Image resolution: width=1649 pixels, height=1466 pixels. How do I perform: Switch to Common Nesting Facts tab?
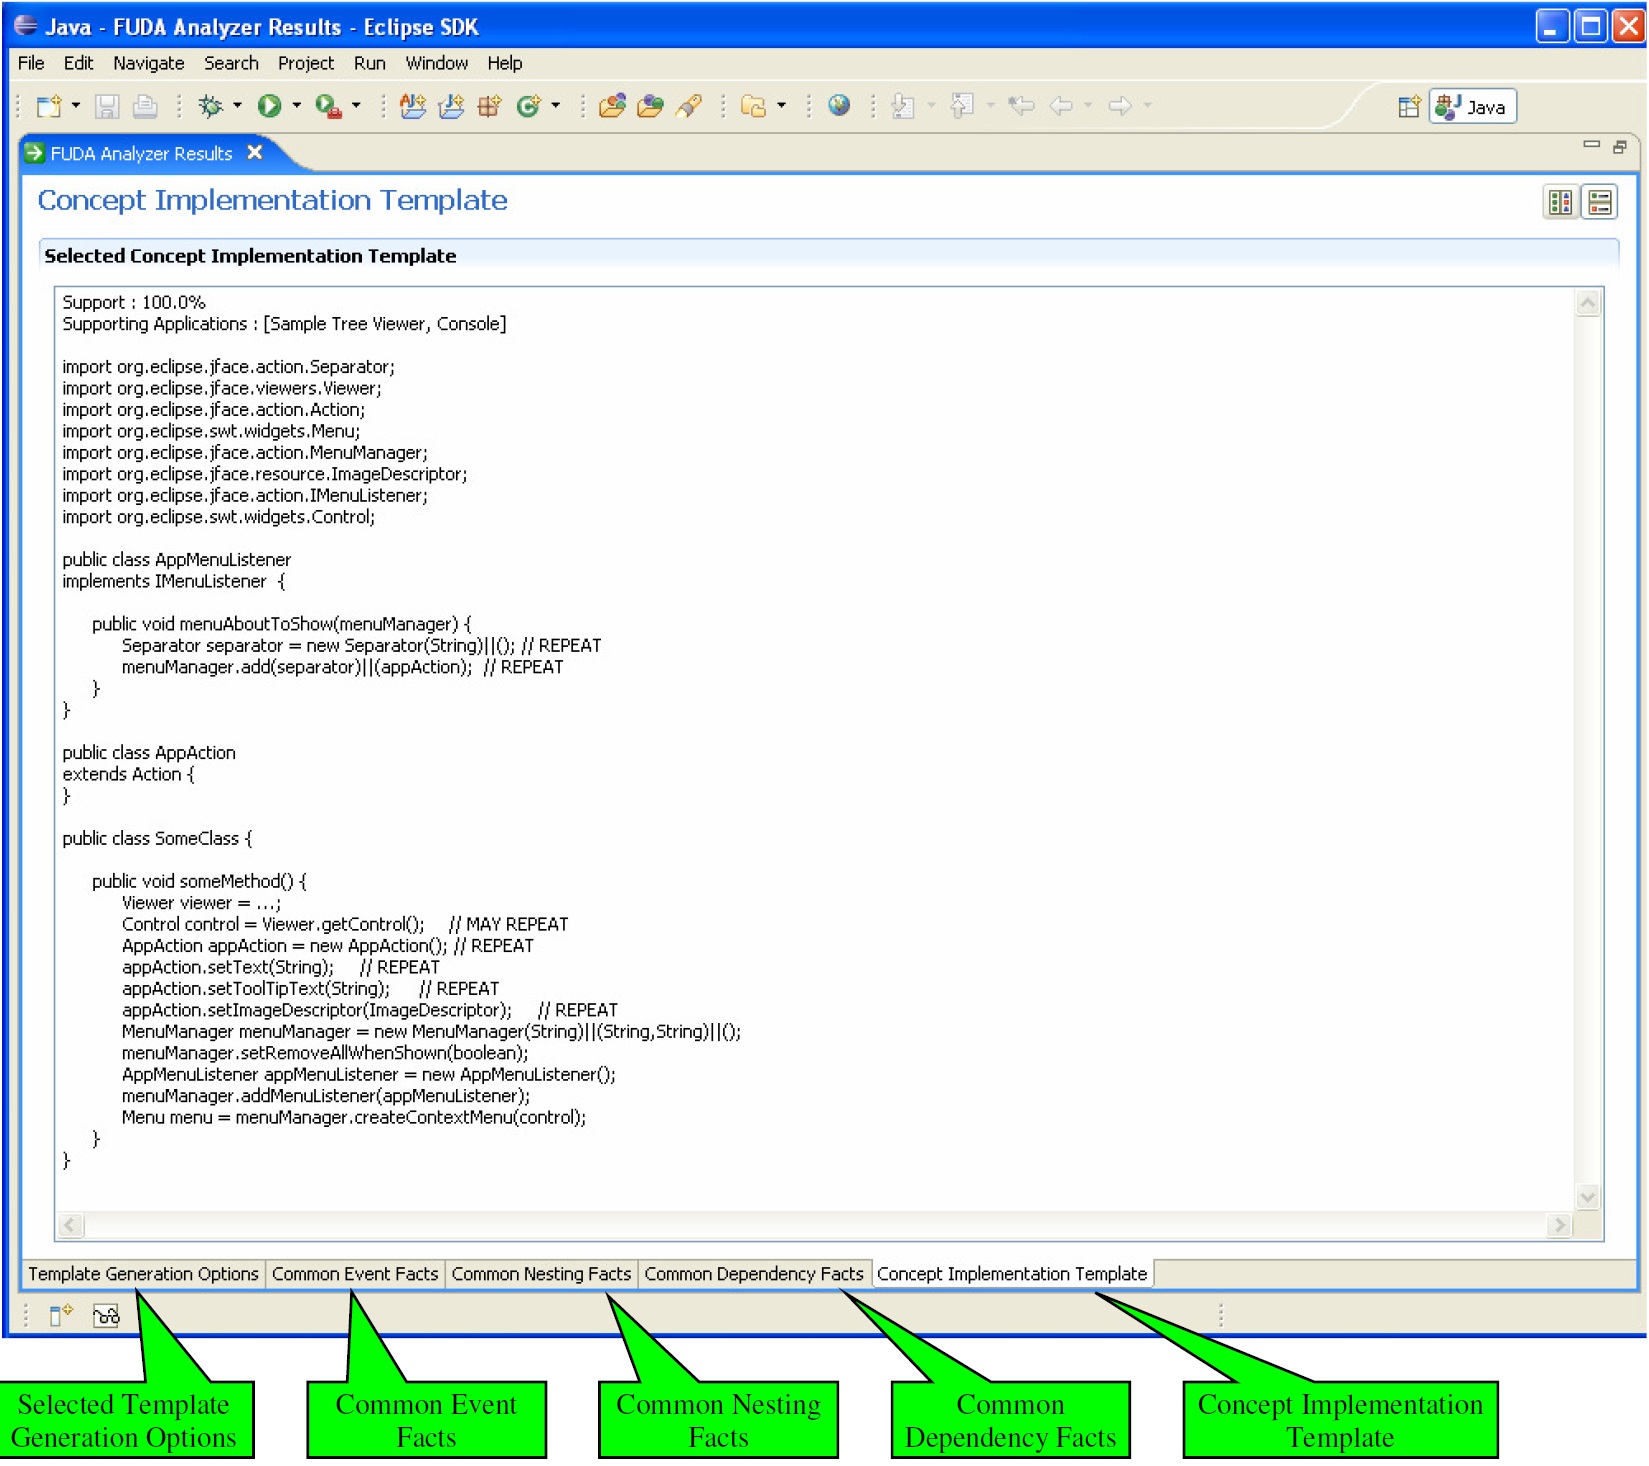[x=541, y=1274]
